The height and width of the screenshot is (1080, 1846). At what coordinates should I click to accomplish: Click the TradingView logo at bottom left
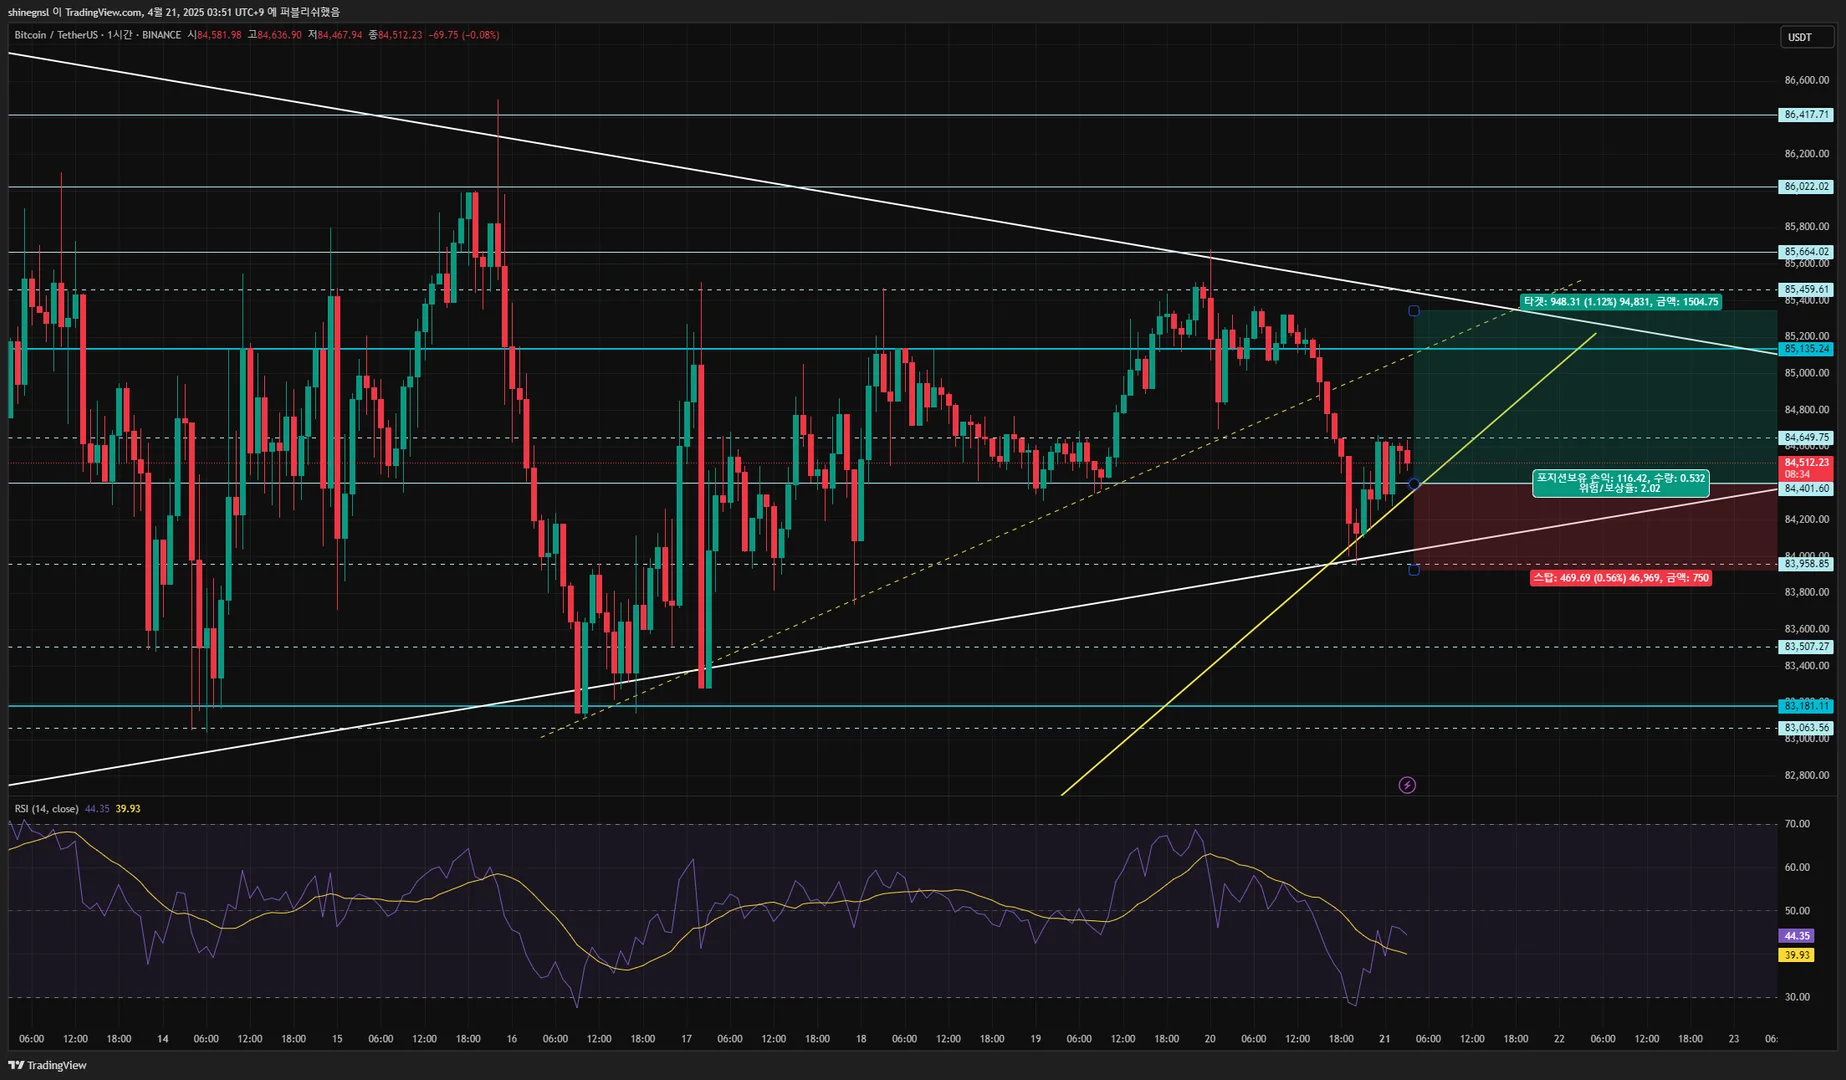pos(48,1065)
